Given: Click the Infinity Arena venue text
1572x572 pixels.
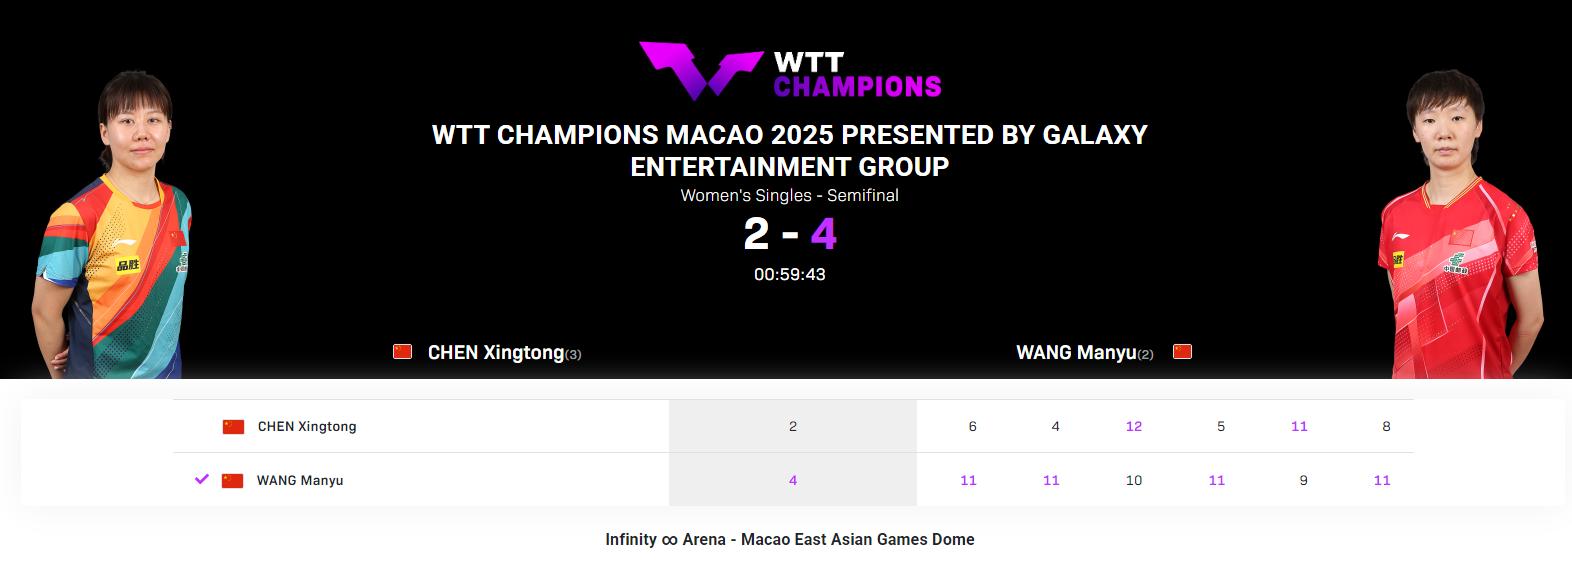Looking at the screenshot, I should tap(790, 540).
